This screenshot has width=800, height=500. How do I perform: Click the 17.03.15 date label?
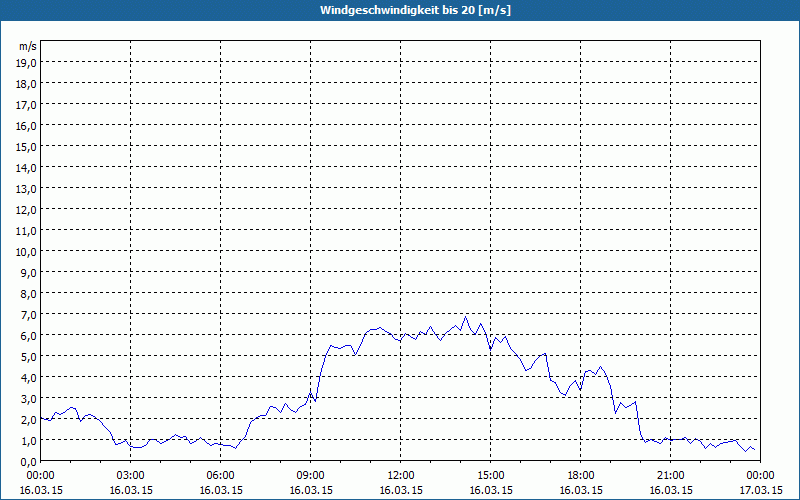[761, 490]
